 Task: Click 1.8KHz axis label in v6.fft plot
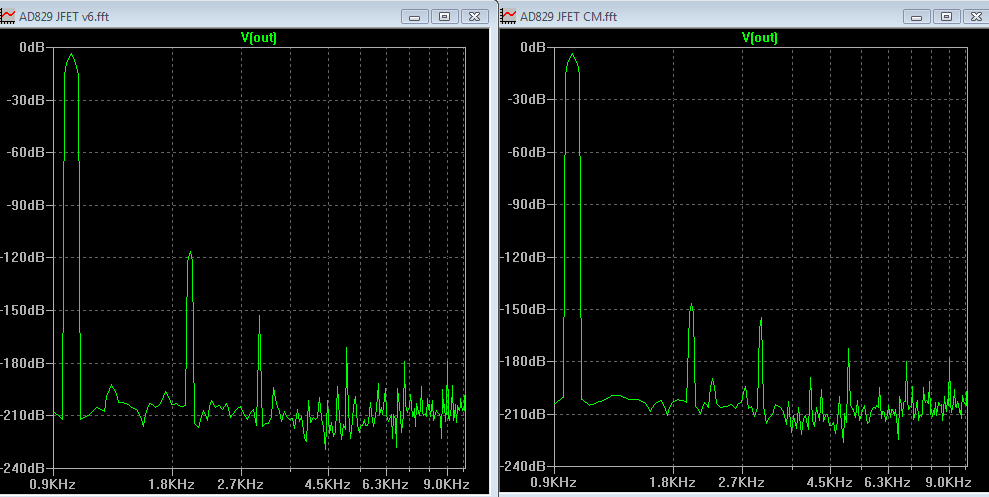[172, 484]
